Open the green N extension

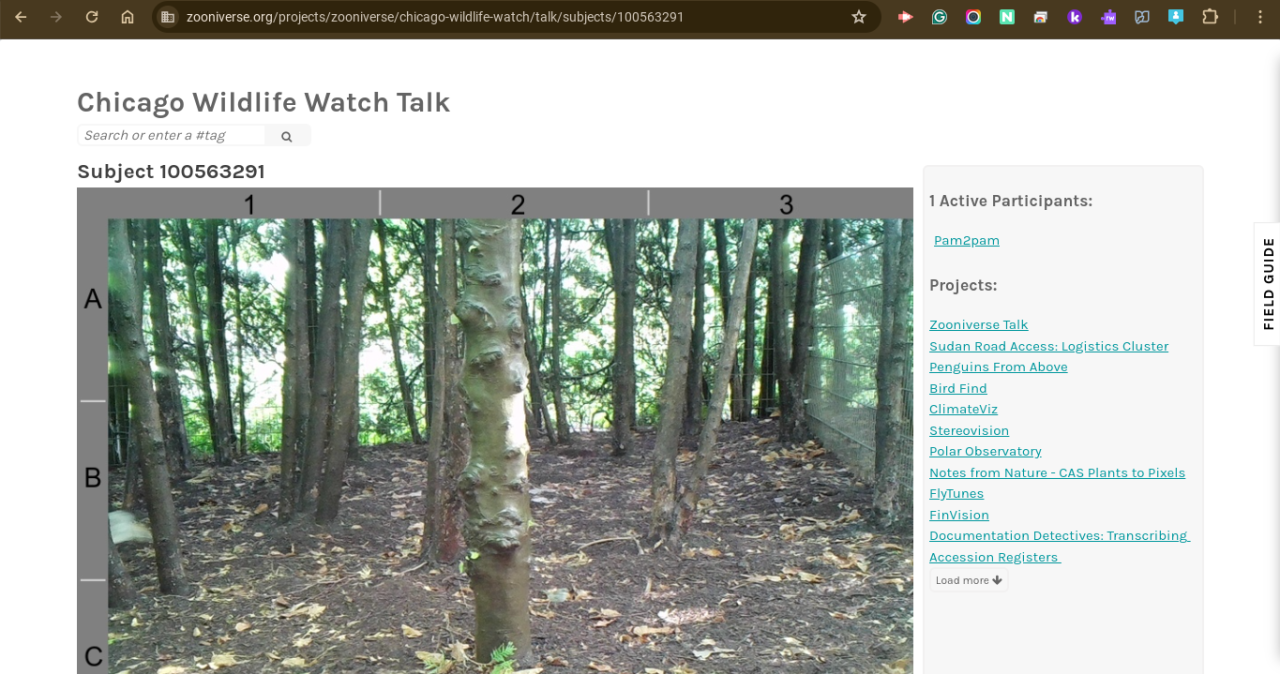click(x=1007, y=17)
